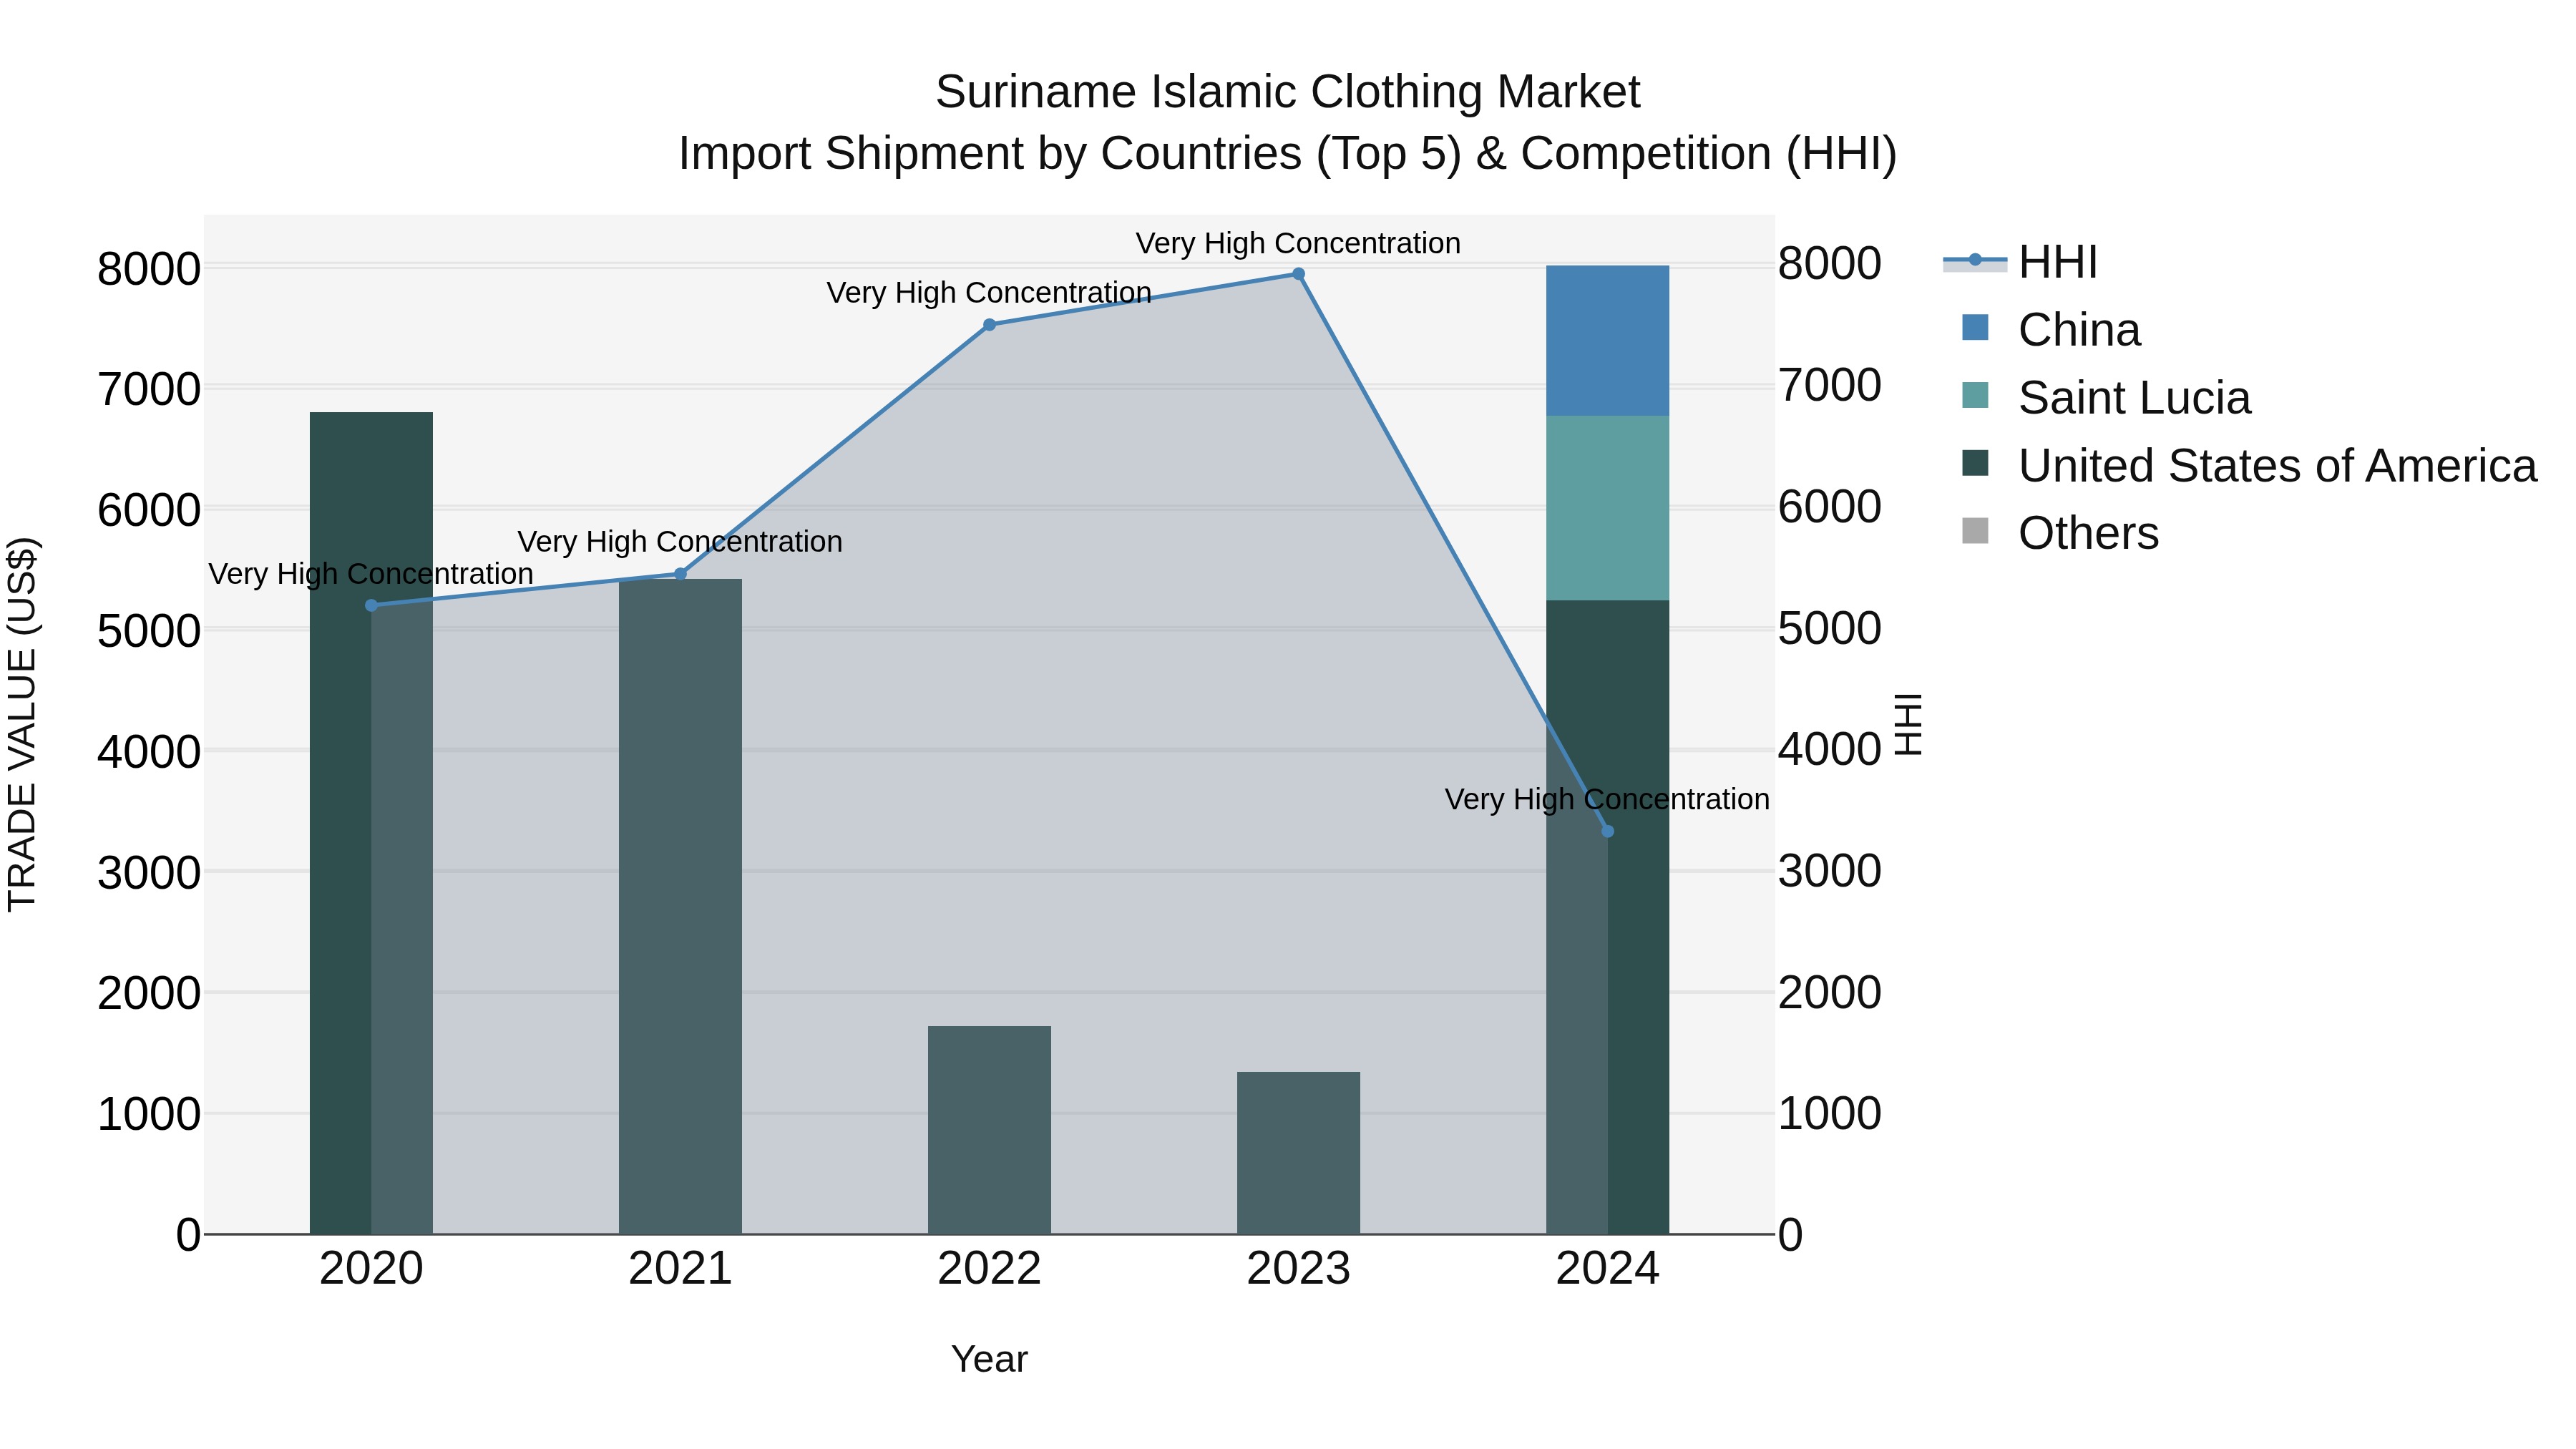
Task: Click Very High Concentration label above 2022
Action: pos(989,293)
